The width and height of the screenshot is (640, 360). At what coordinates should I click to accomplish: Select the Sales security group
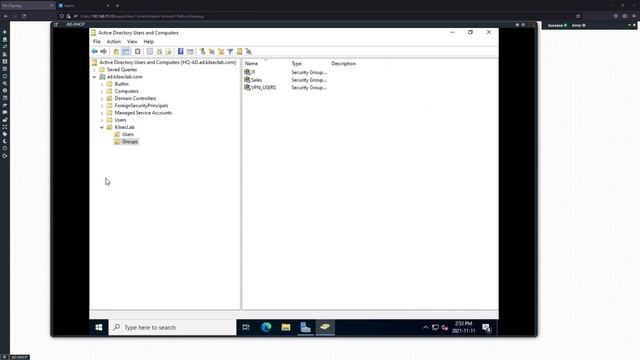[x=253, y=80]
